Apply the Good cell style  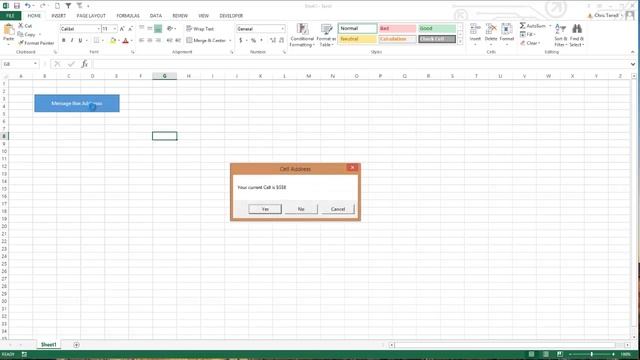point(437,29)
